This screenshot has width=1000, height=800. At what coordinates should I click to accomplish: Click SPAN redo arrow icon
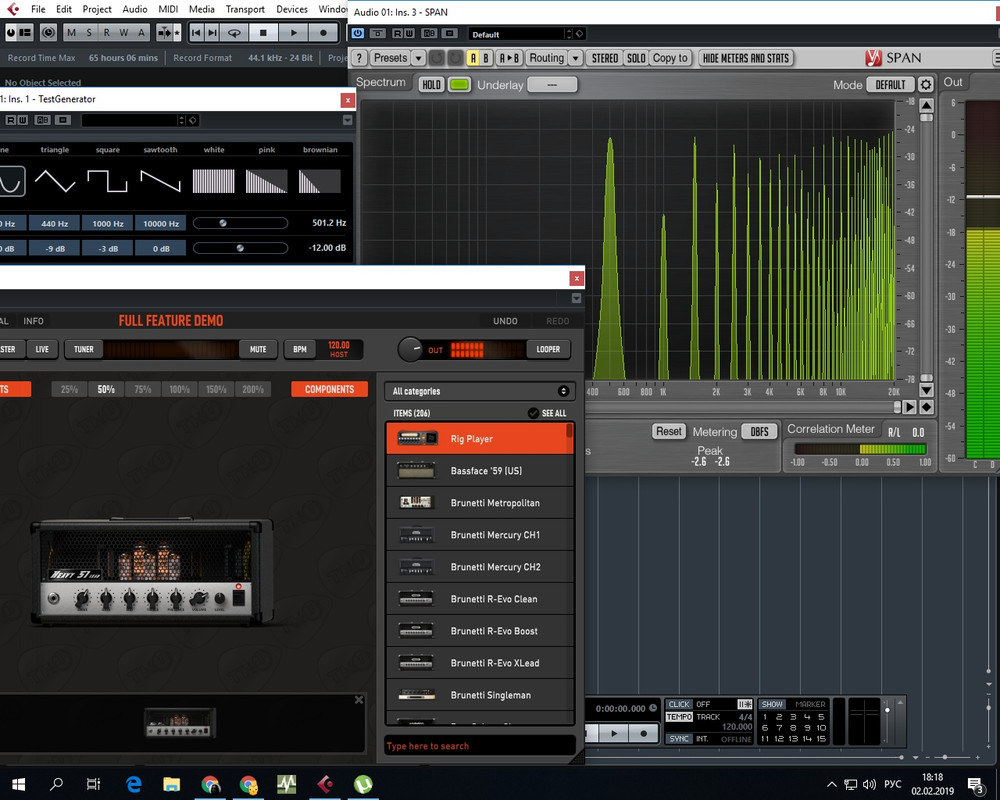click(x=455, y=58)
